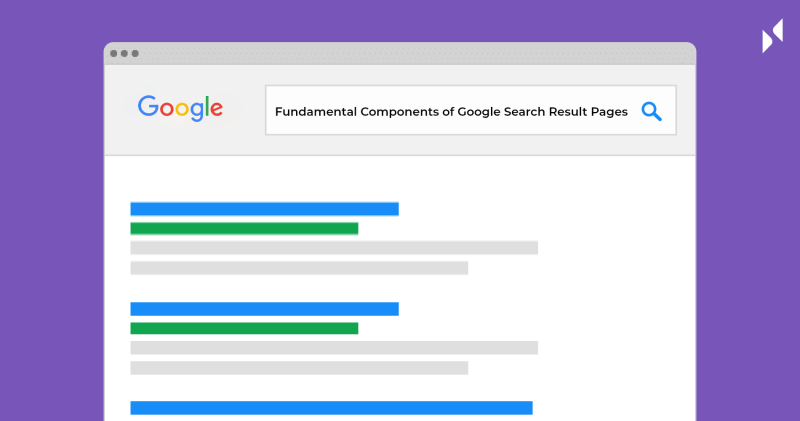Click the first green URL bar

pyautogui.click(x=244, y=229)
